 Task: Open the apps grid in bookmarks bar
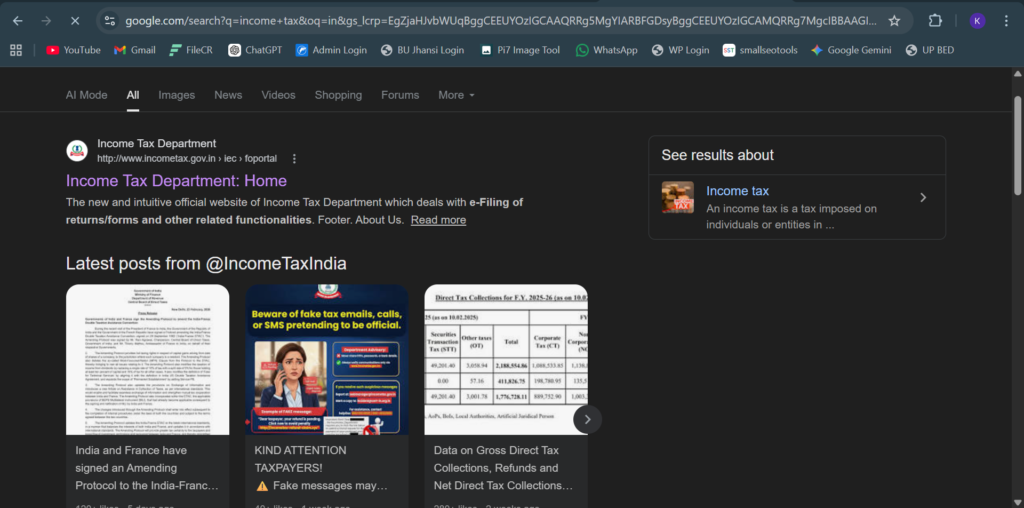point(16,50)
